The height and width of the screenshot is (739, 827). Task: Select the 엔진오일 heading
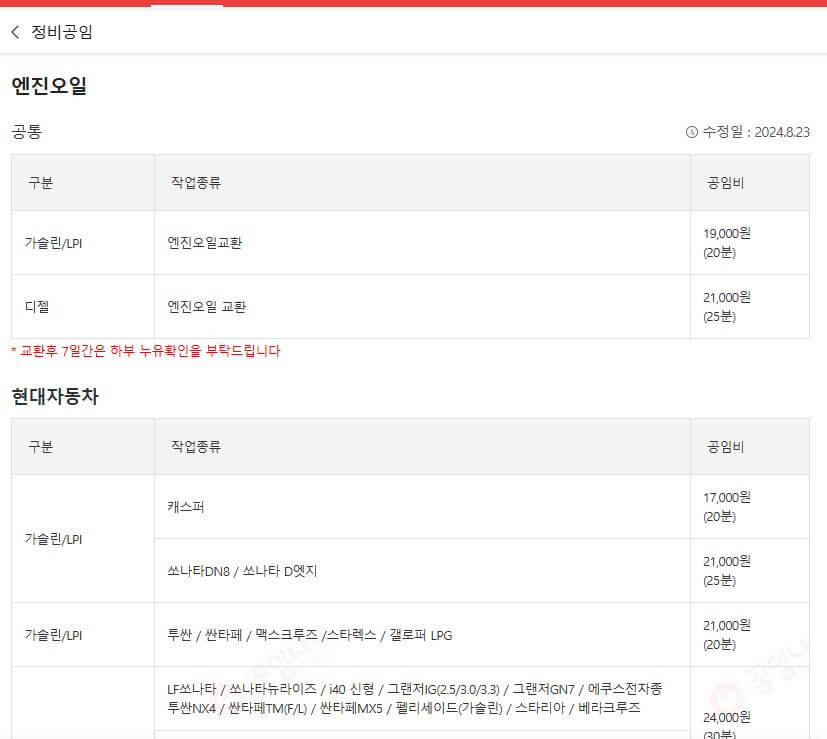coord(49,85)
